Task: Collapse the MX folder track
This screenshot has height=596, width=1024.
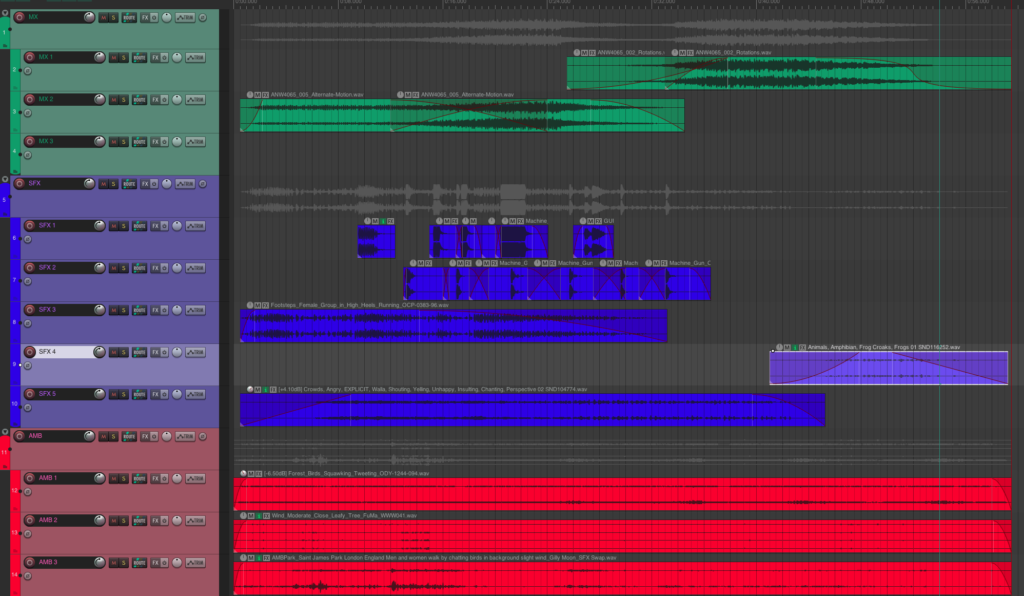Action: click(x=5, y=11)
